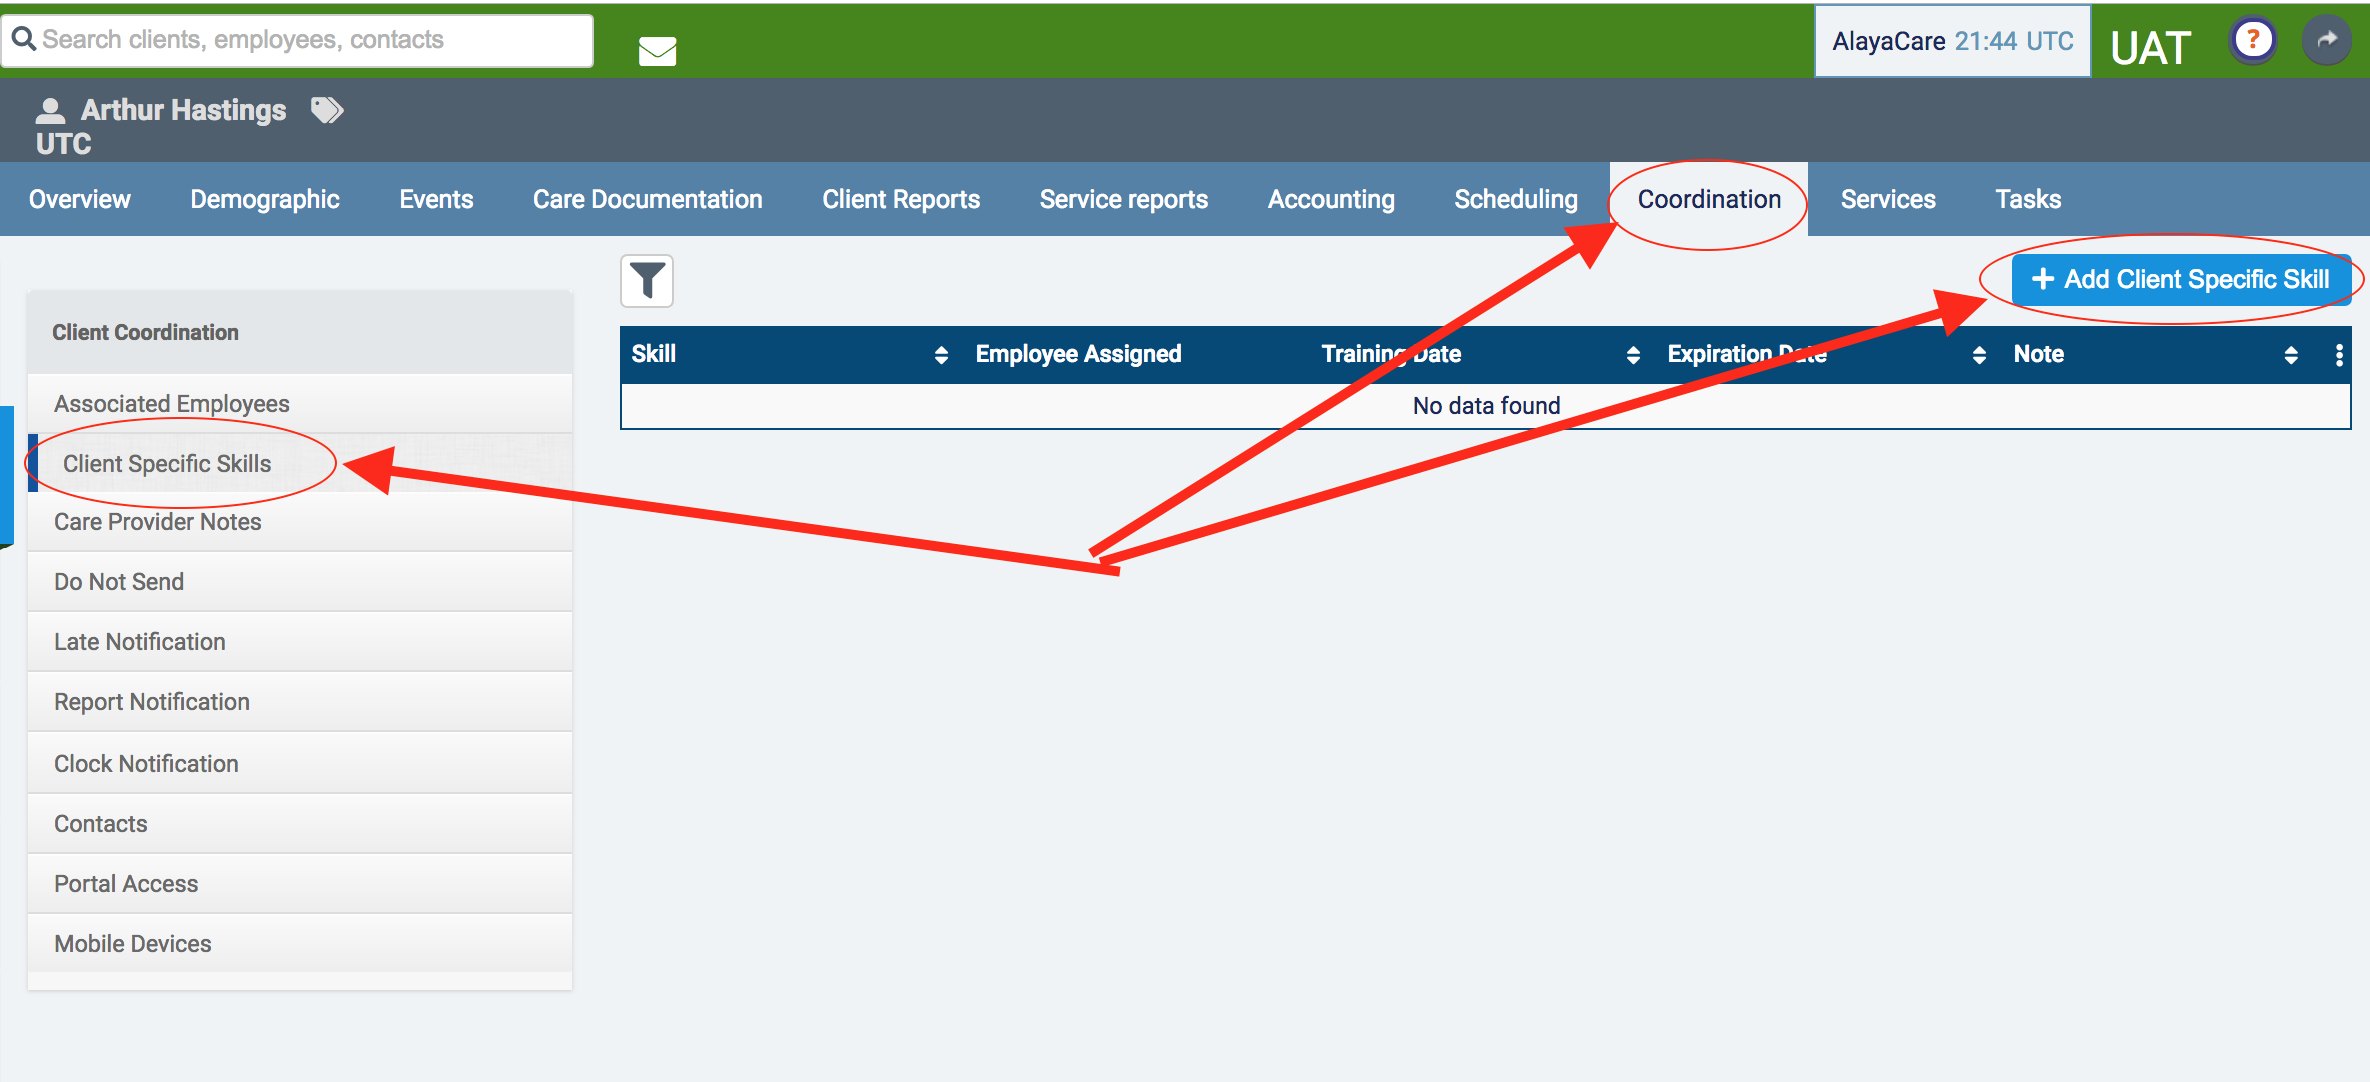Viewport: 2370px width, 1082px height.
Task: Switch to the Scheduling tab
Action: 1515,199
